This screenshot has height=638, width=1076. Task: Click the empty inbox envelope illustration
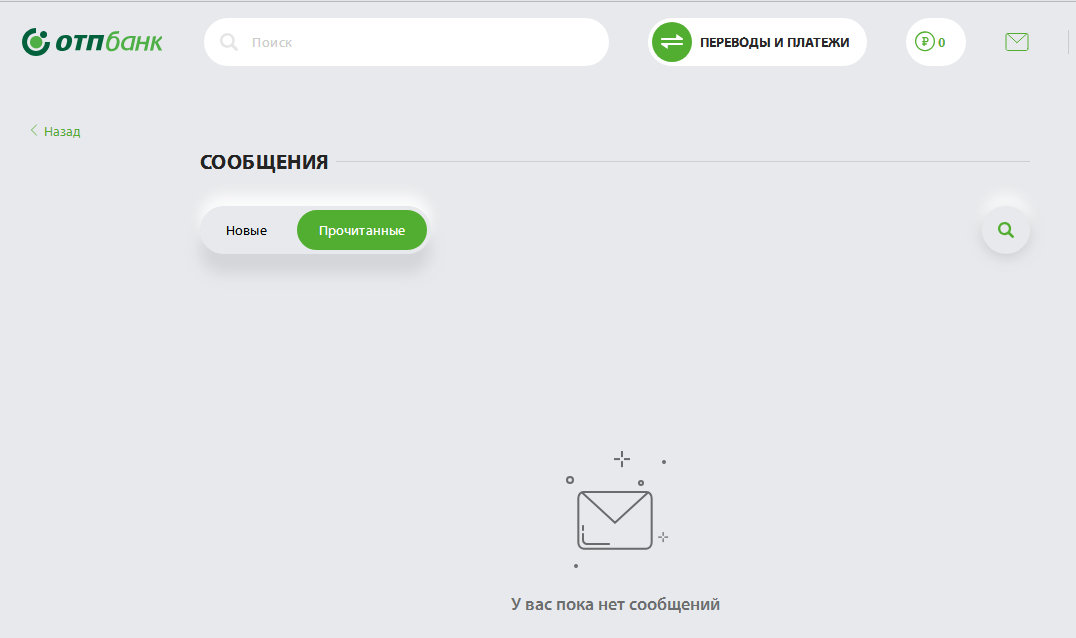[614, 520]
